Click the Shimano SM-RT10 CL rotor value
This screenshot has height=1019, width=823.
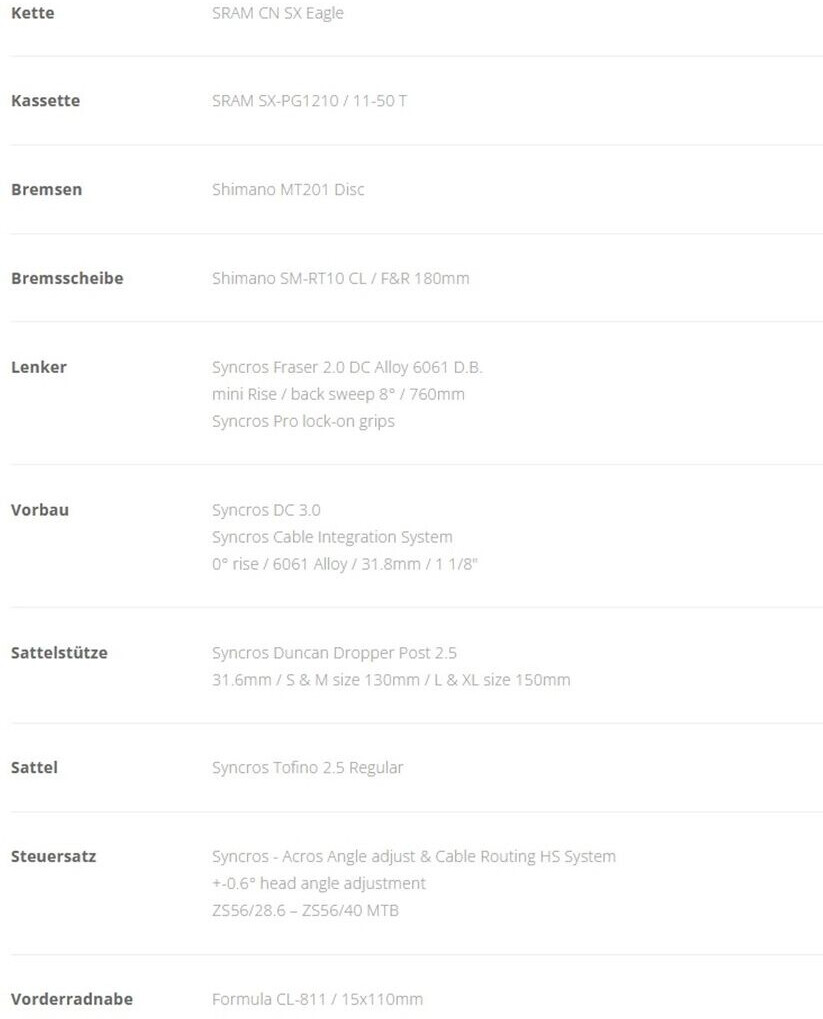(x=340, y=278)
